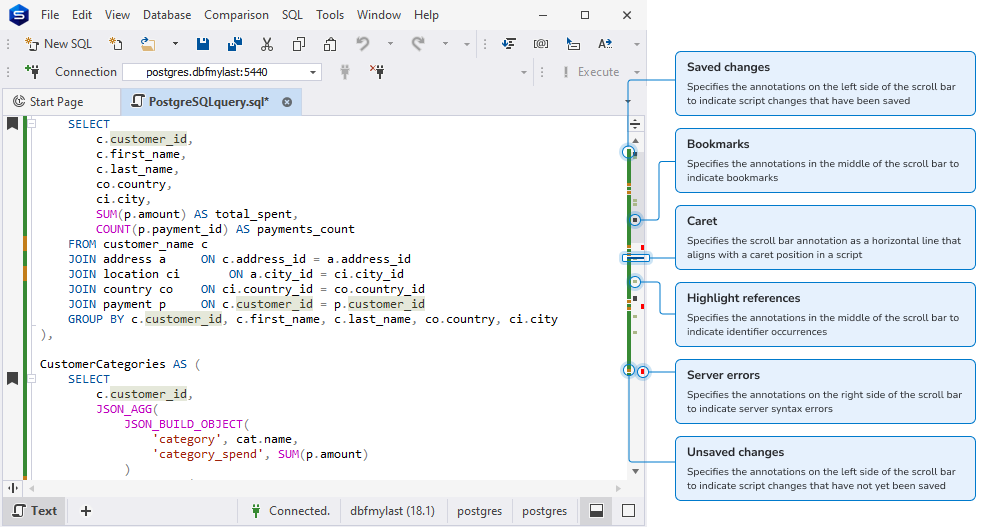This screenshot has width=1000, height=527.
Task: Click the vertical scrollbar down arrow
Action: click(x=635, y=471)
